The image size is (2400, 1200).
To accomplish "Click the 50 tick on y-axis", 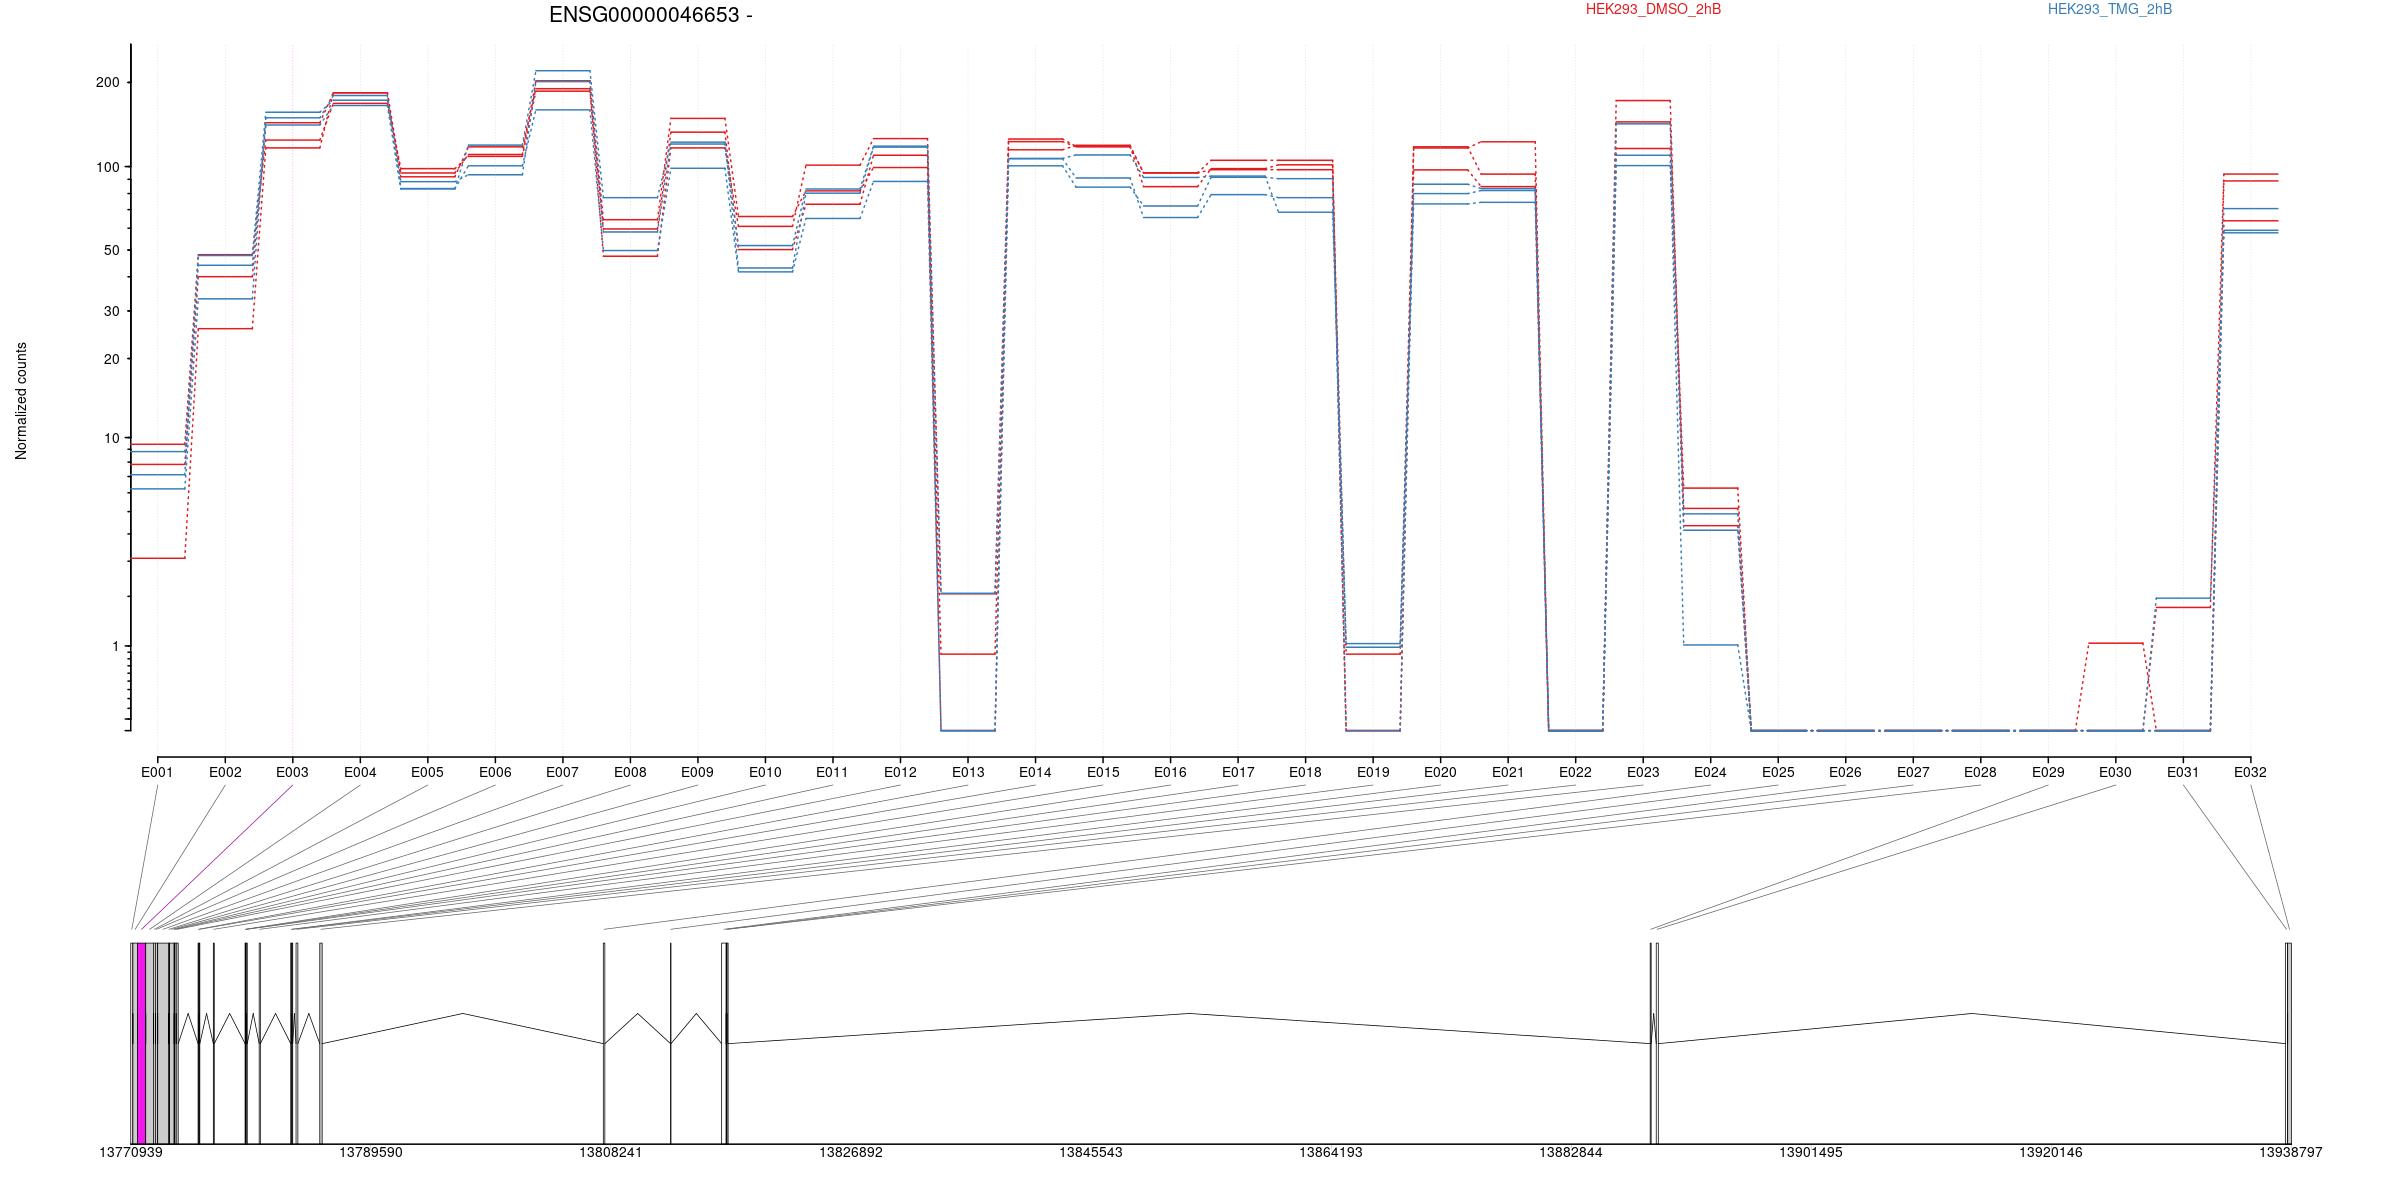I will [x=111, y=250].
